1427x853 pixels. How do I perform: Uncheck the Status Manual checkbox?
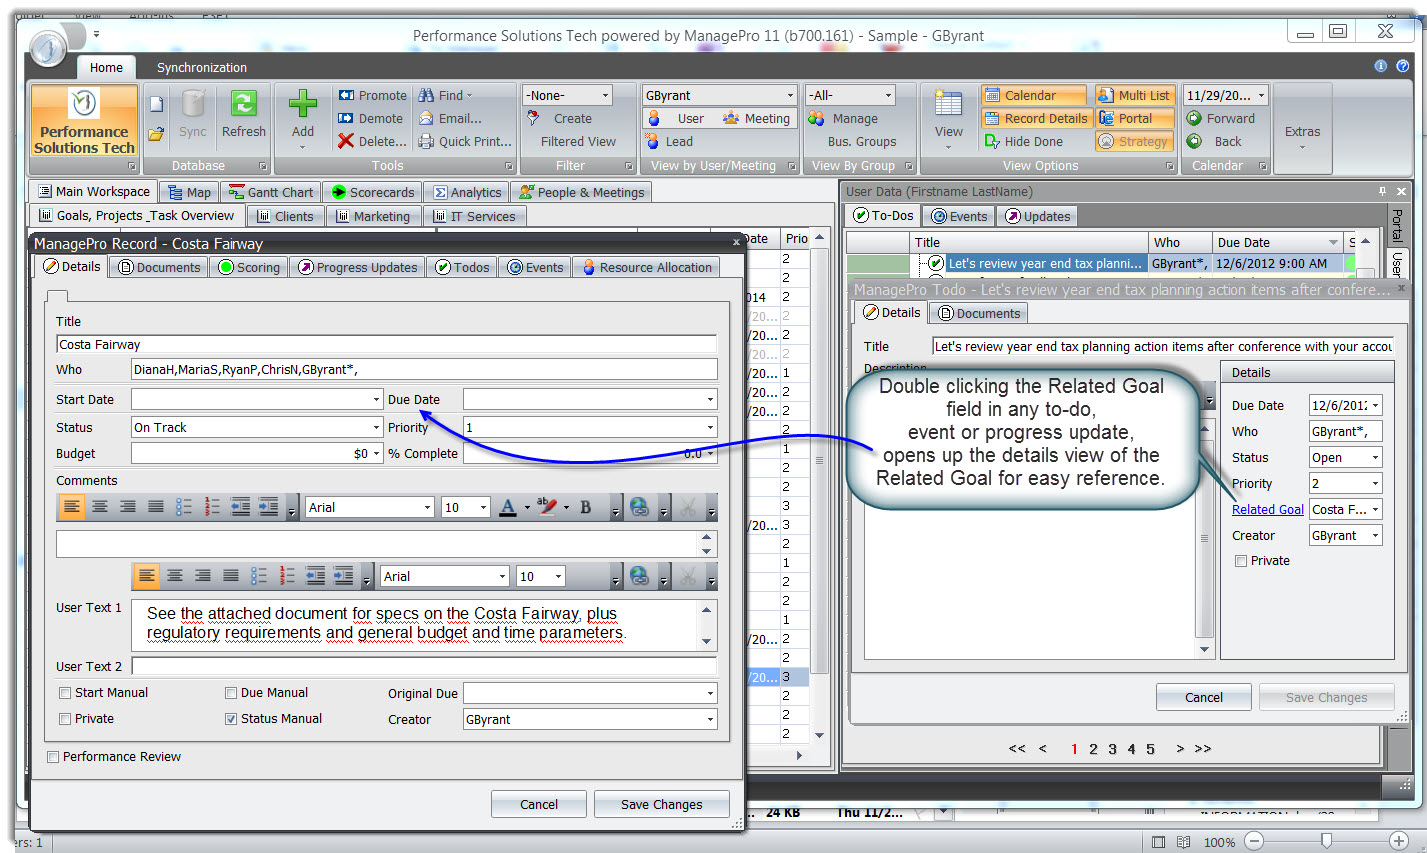click(231, 718)
